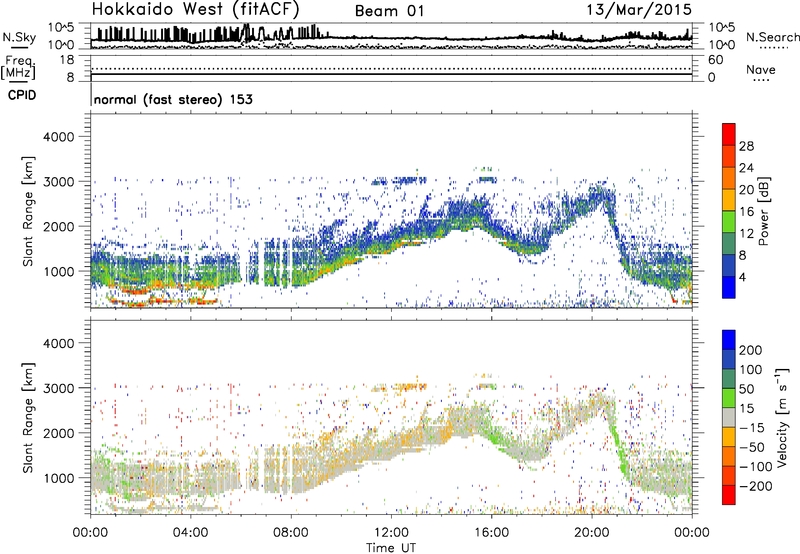This screenshot has height=554, width=800.
Task: Click the 'Time UT' axis label
Action: 391,548
